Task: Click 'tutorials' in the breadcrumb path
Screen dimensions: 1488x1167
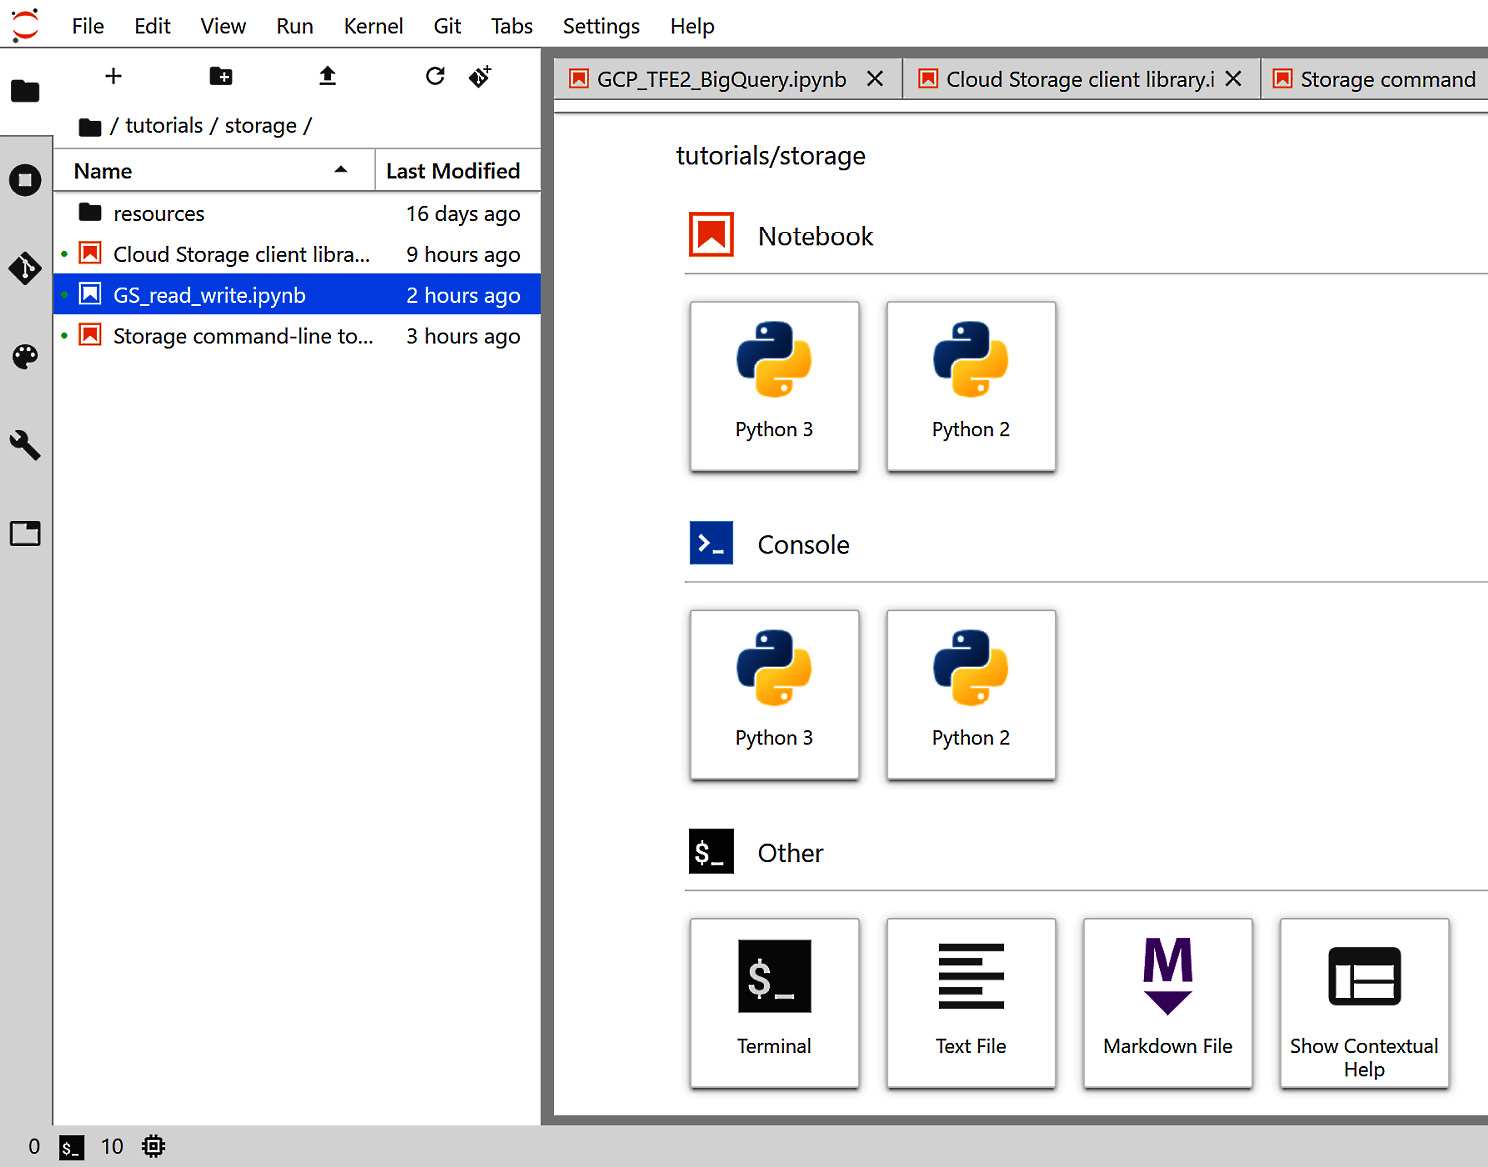Action: coord(164,126)
